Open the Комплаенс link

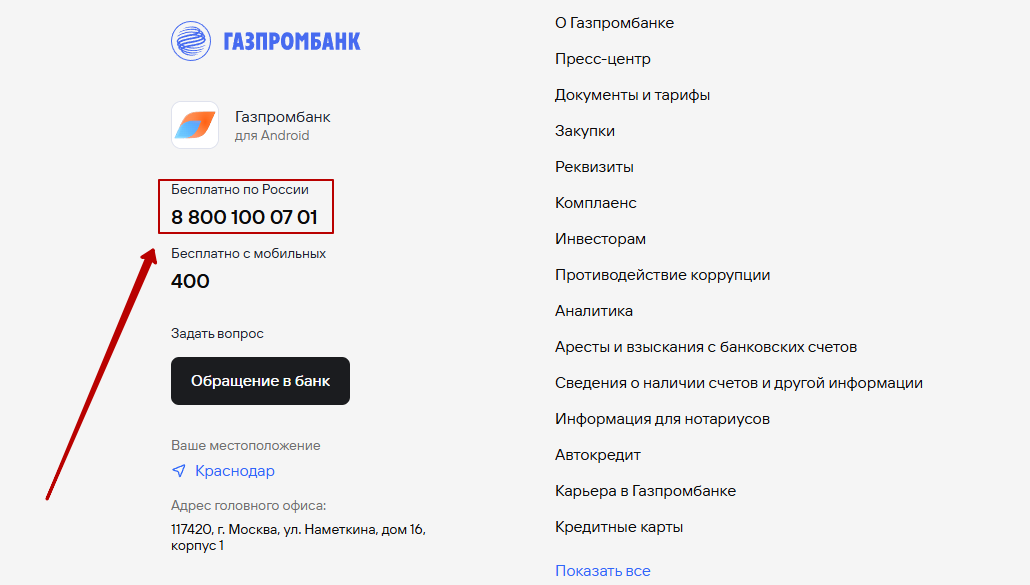coord(596,203)
